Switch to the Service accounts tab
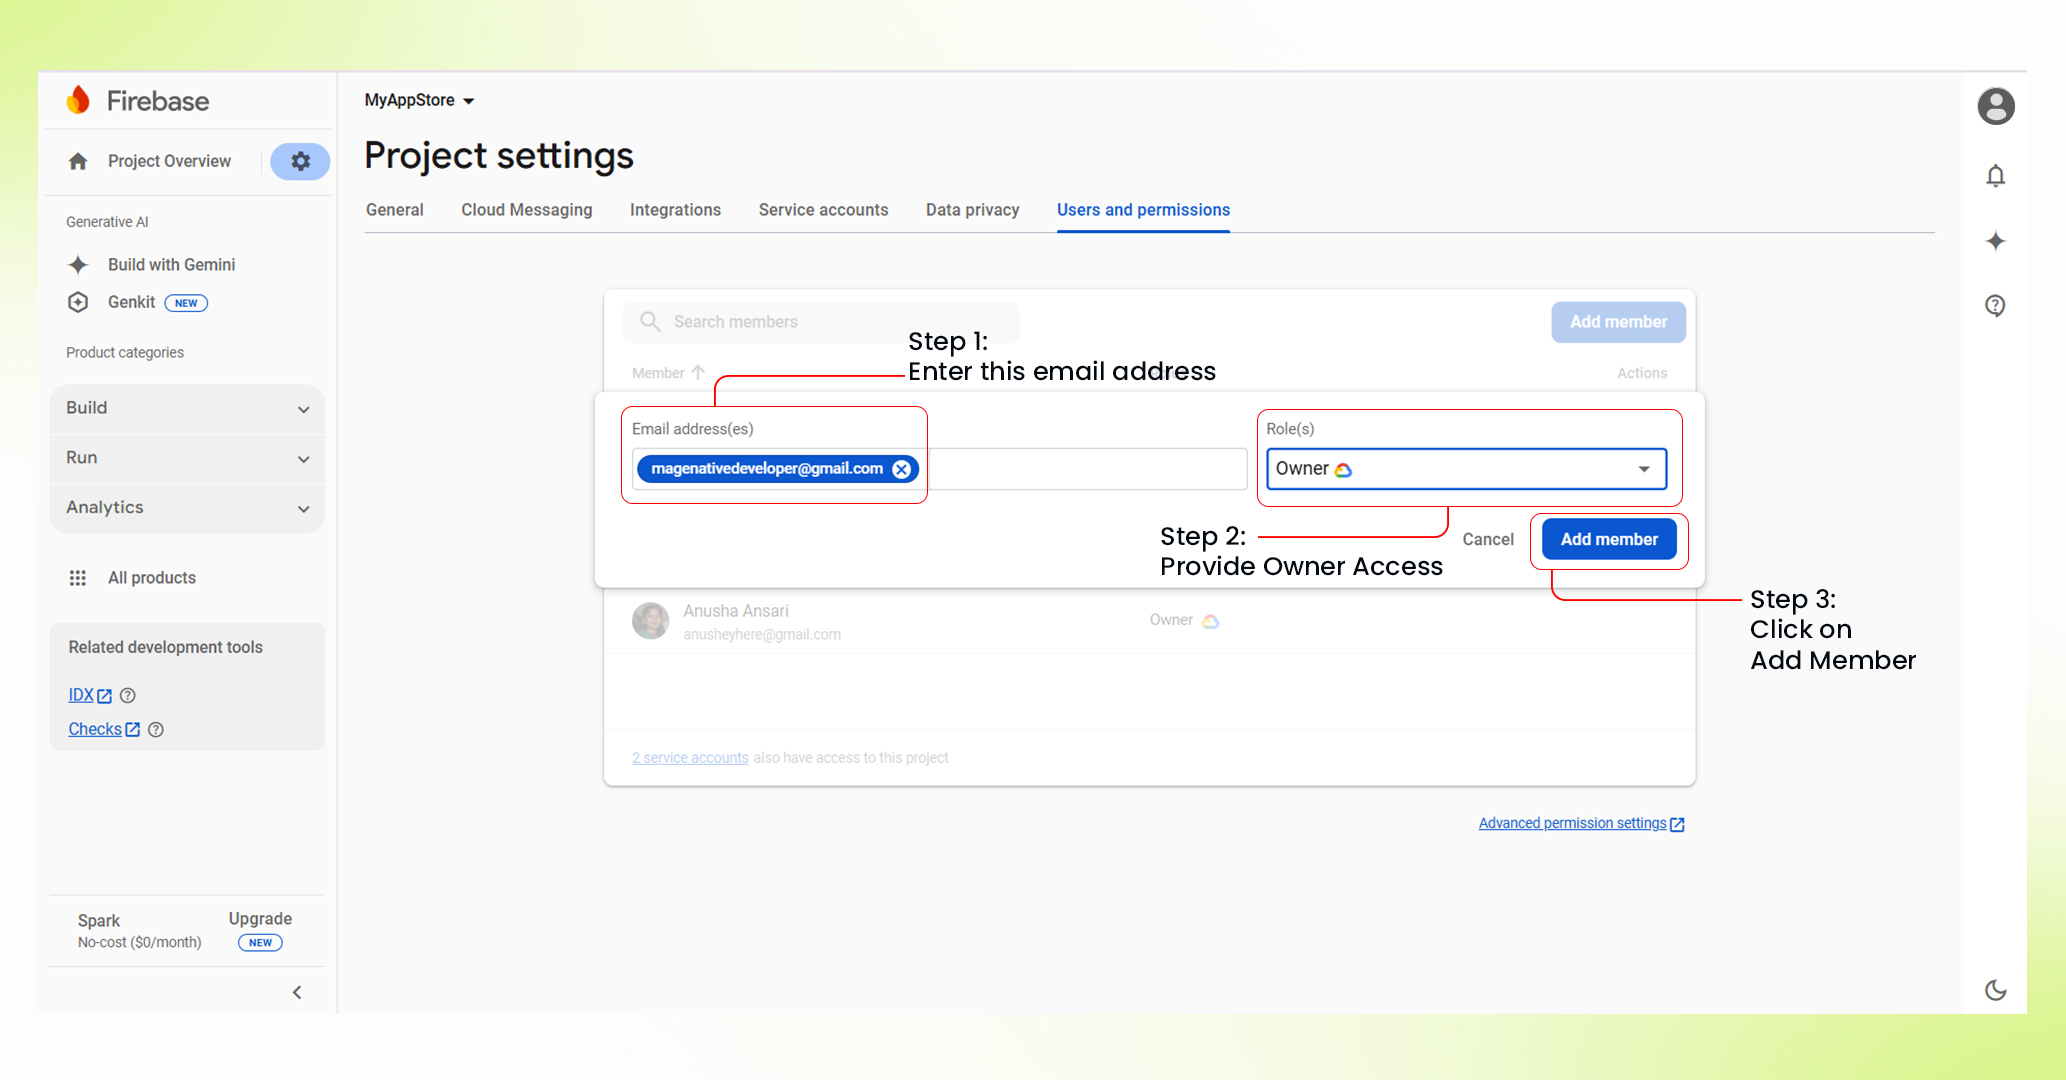Screen dimensions: 2066x1080 point(823,210)
